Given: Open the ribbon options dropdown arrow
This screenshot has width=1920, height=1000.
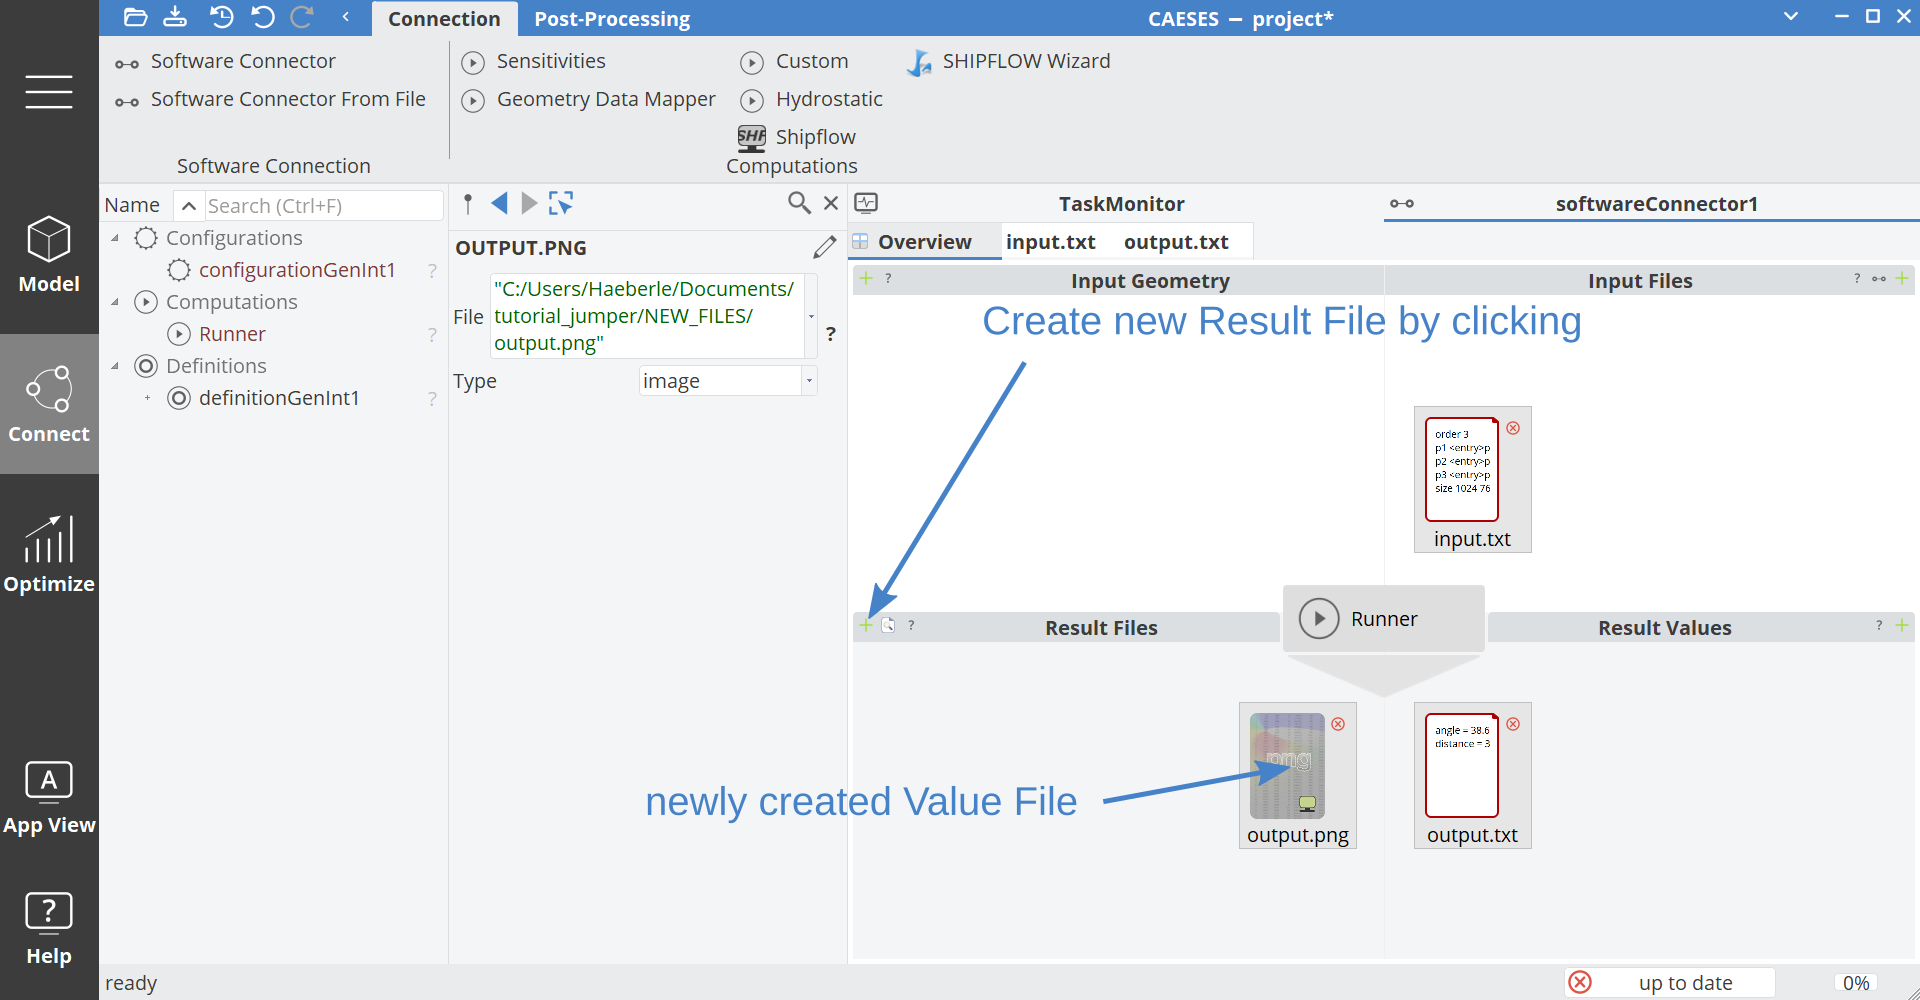Looking at the screenshot, I should 1791,17.
